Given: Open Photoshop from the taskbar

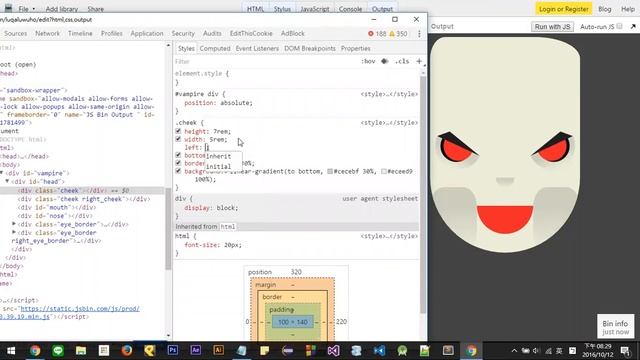Looking at the screenshot, I should [173, 351].
